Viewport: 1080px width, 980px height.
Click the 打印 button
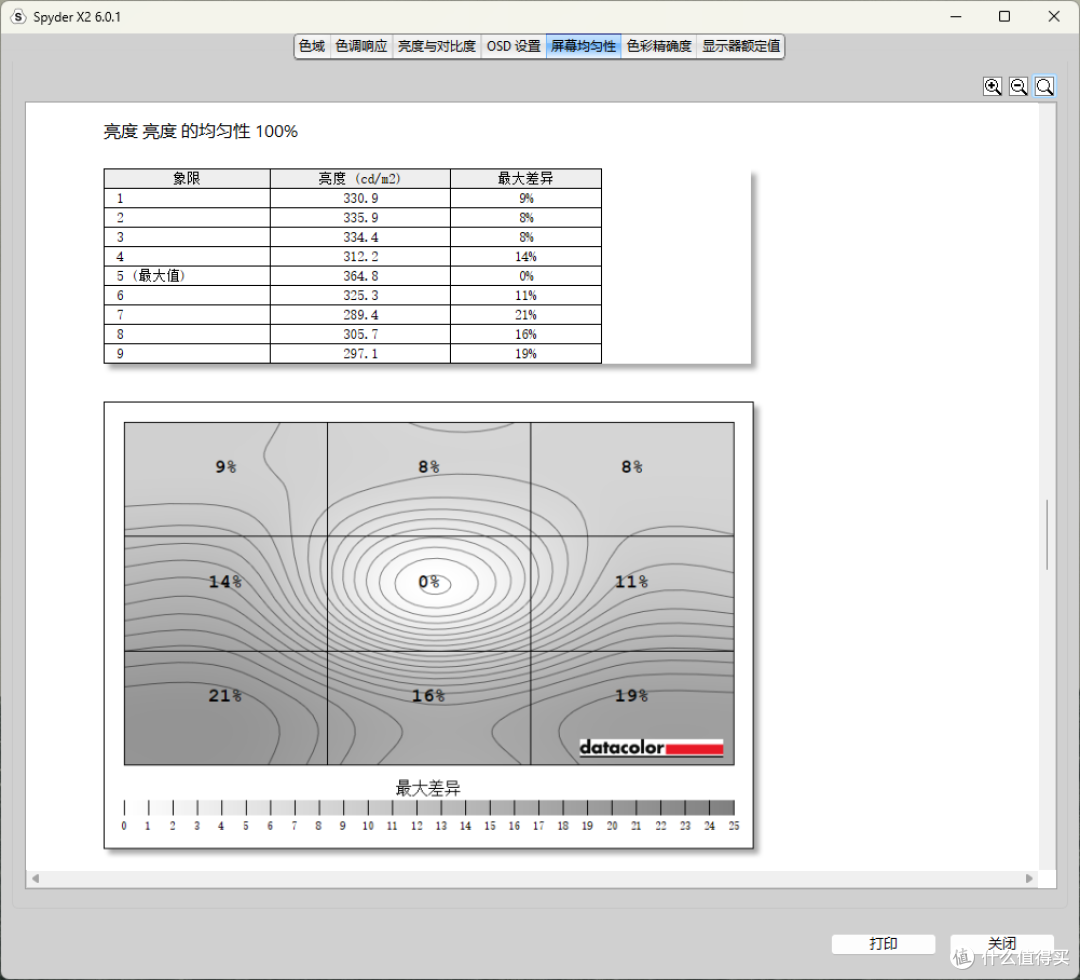(x=883, y=943)
